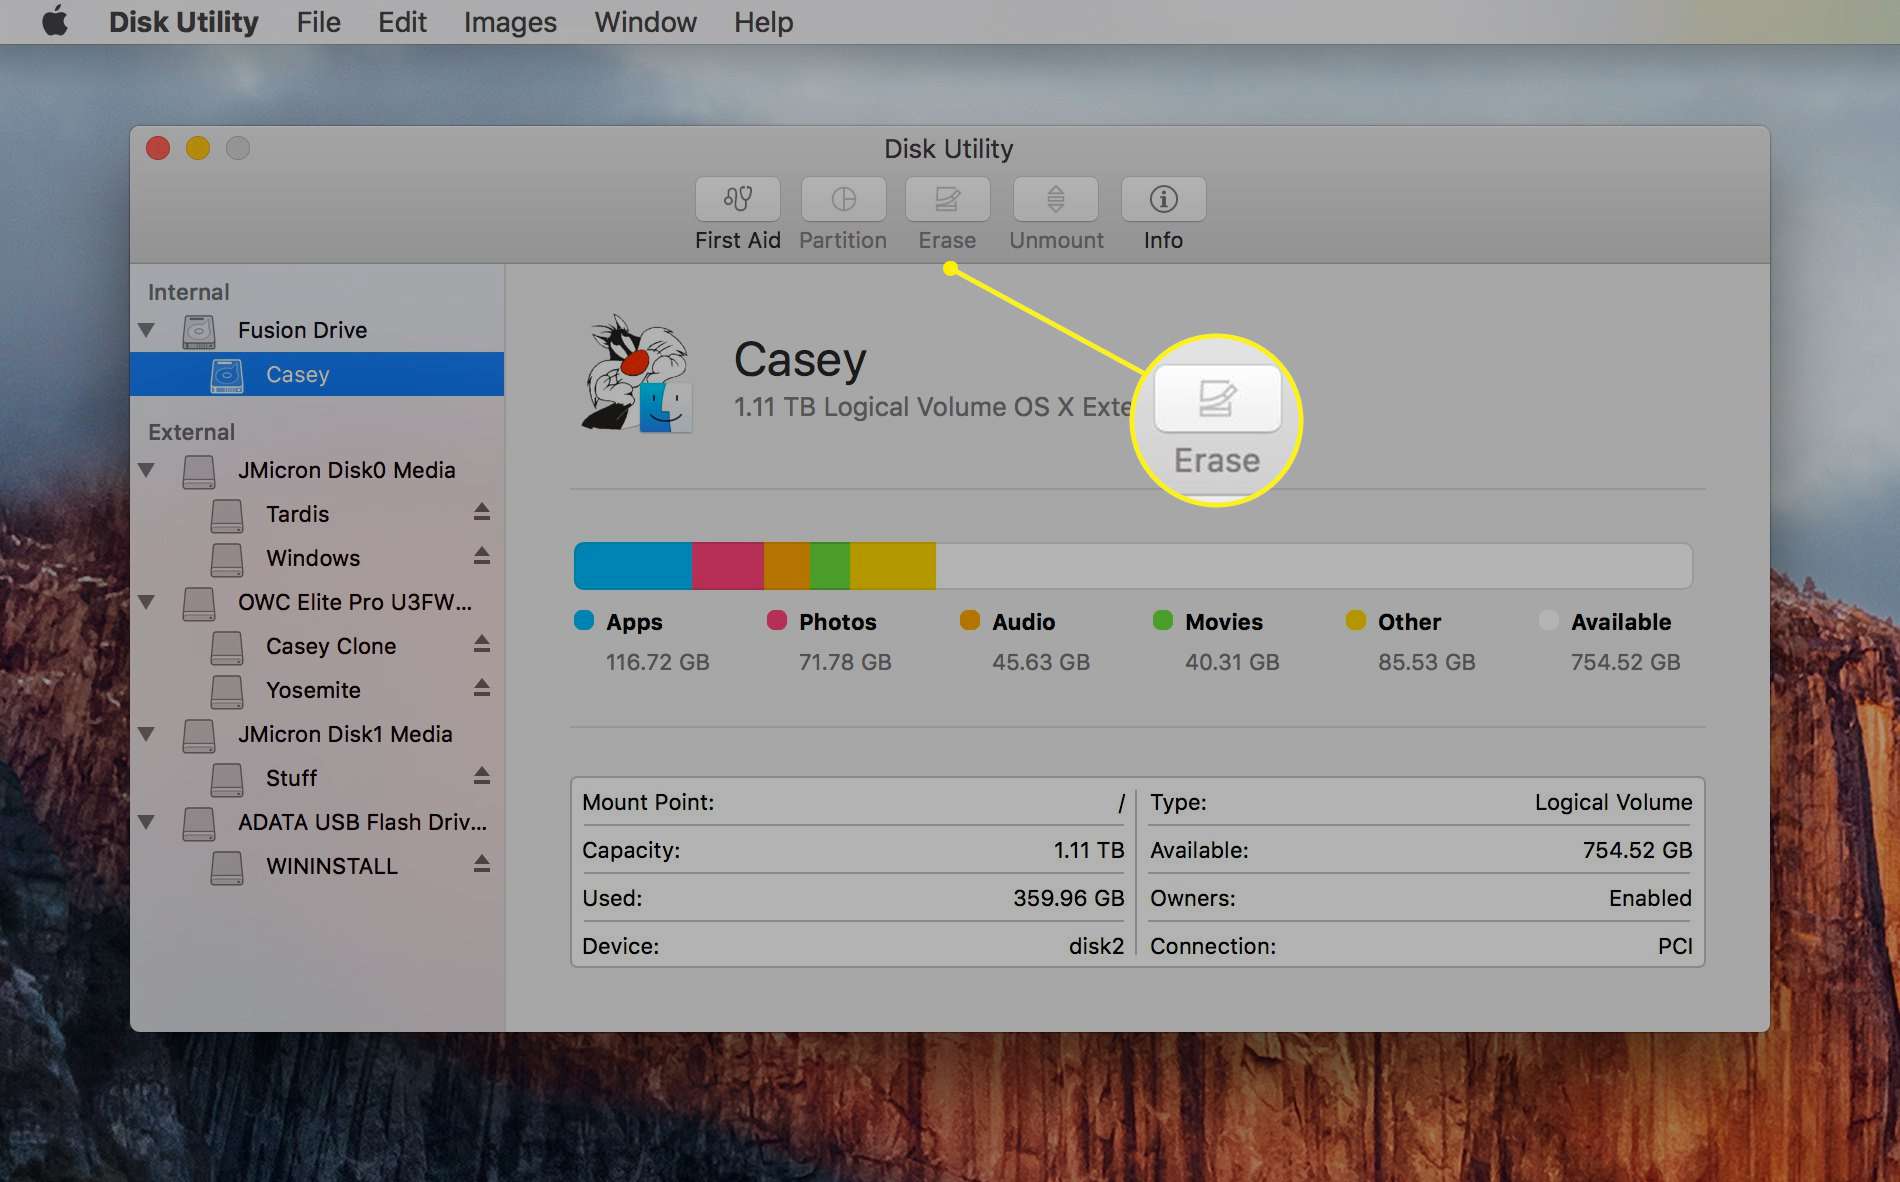The image size is (1900, 1182).
Task: Click the Casey Clone volume icon
Action: click(x=227, y=647)
